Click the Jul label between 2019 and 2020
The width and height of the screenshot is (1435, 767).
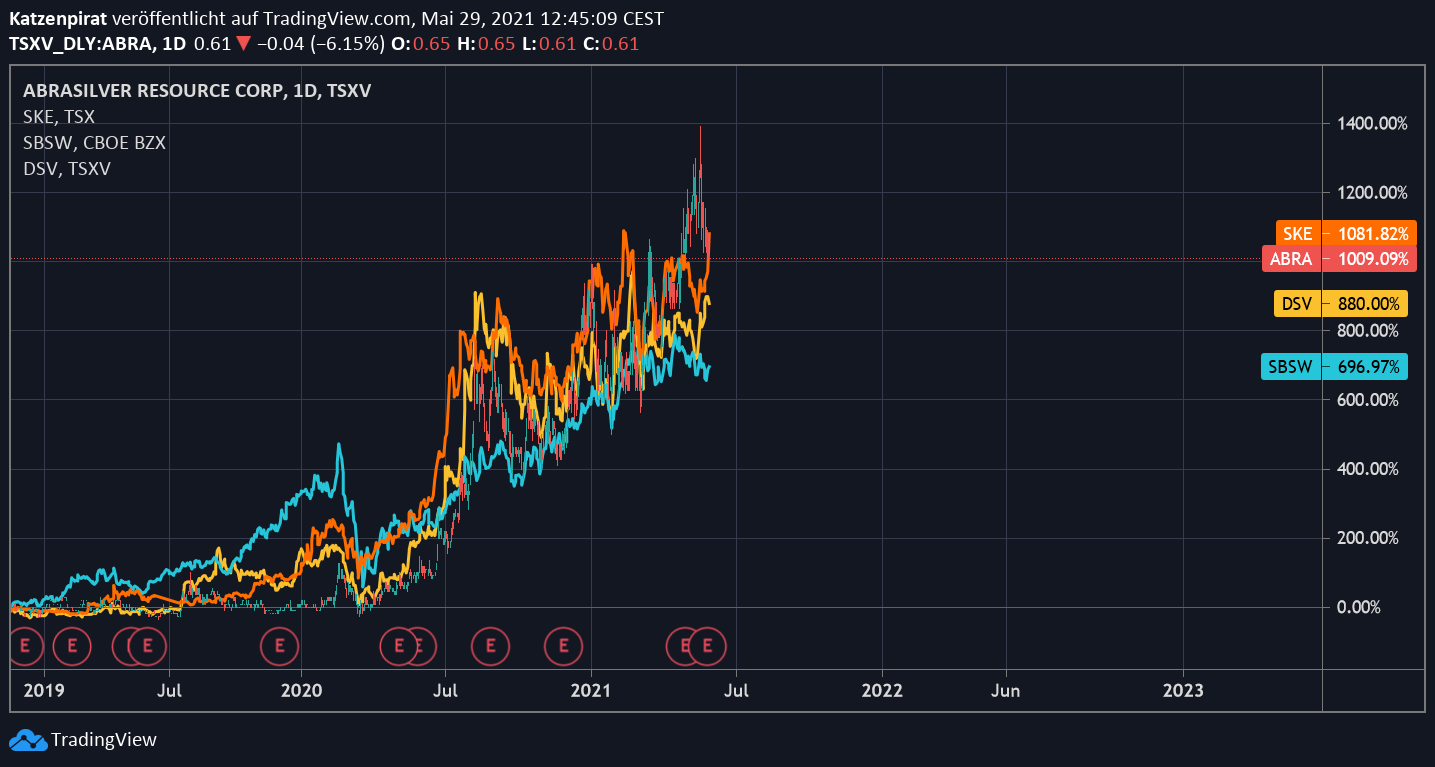170,690
